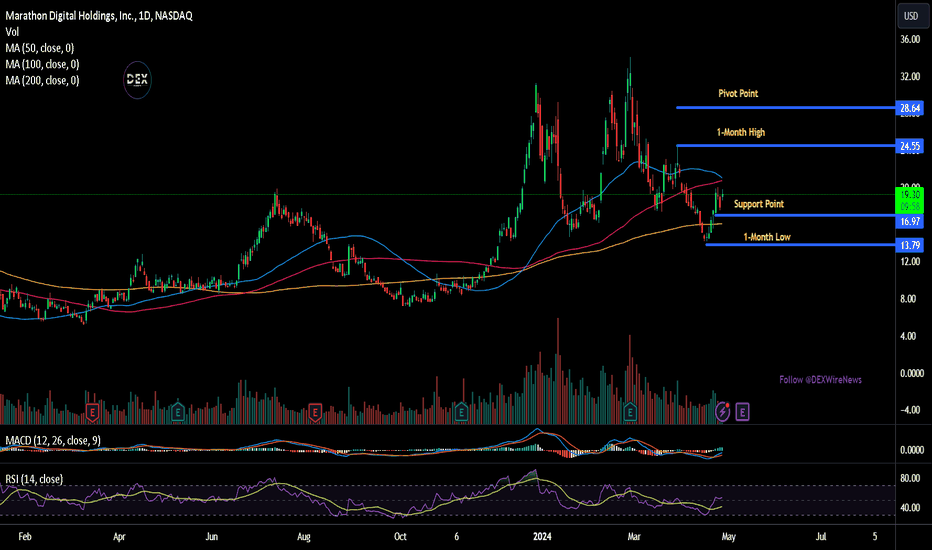932x550 pixels.
Task: Select the MA (100, close, 0) indicator label
Action: click(42, 64)
